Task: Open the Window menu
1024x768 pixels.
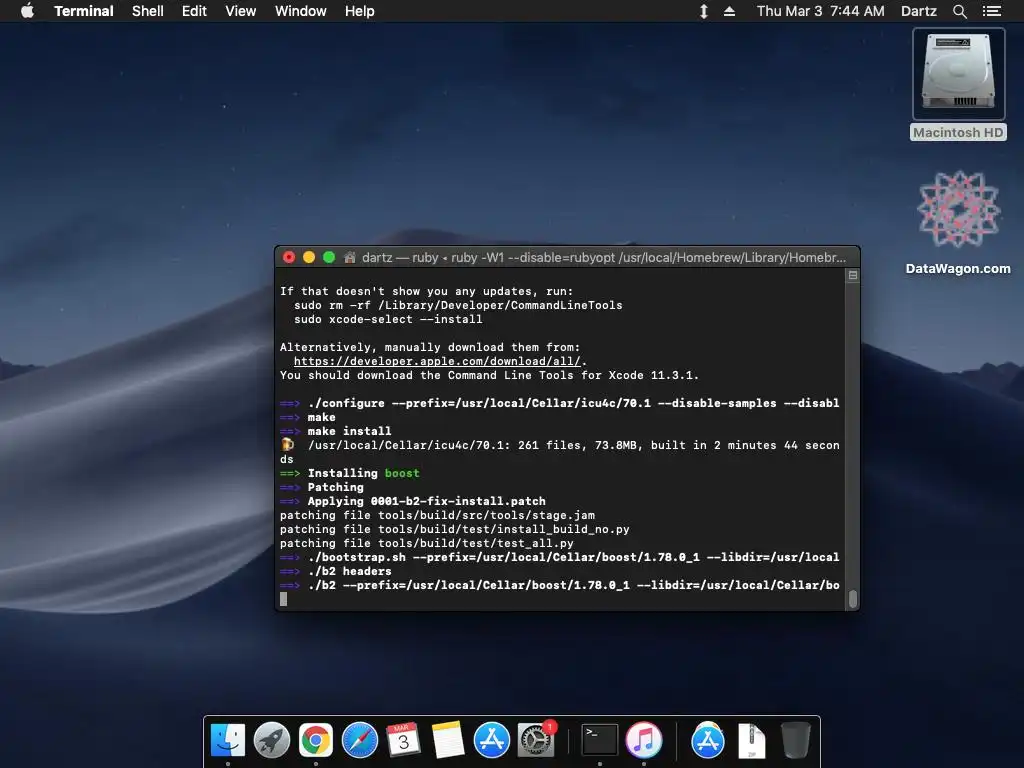Action: 300,11
